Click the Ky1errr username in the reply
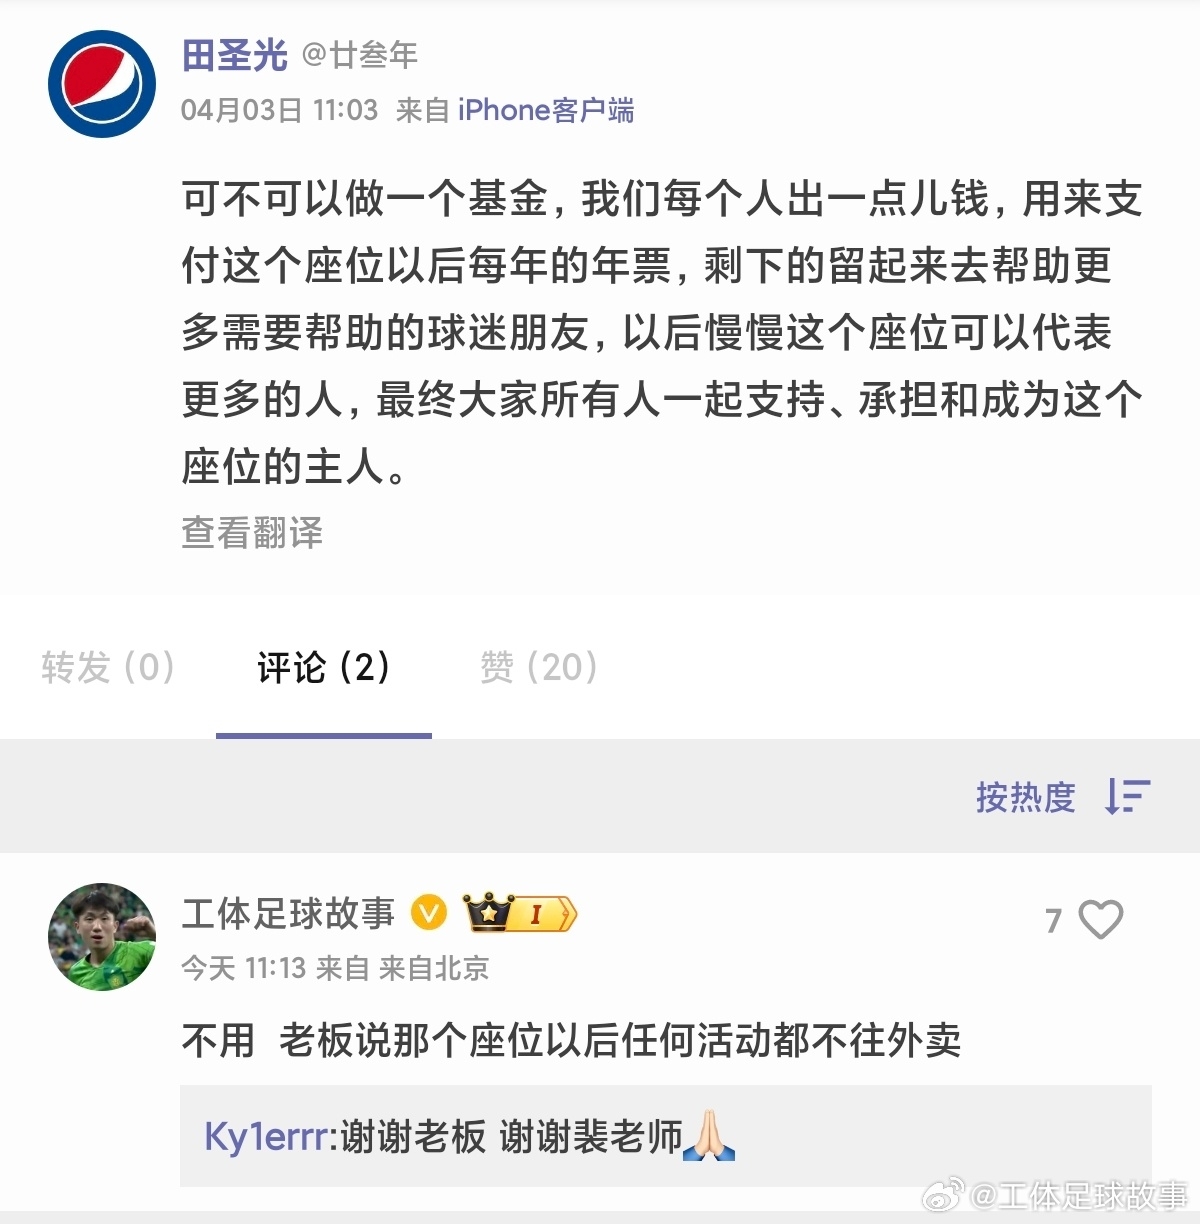 click(265, 1137)
